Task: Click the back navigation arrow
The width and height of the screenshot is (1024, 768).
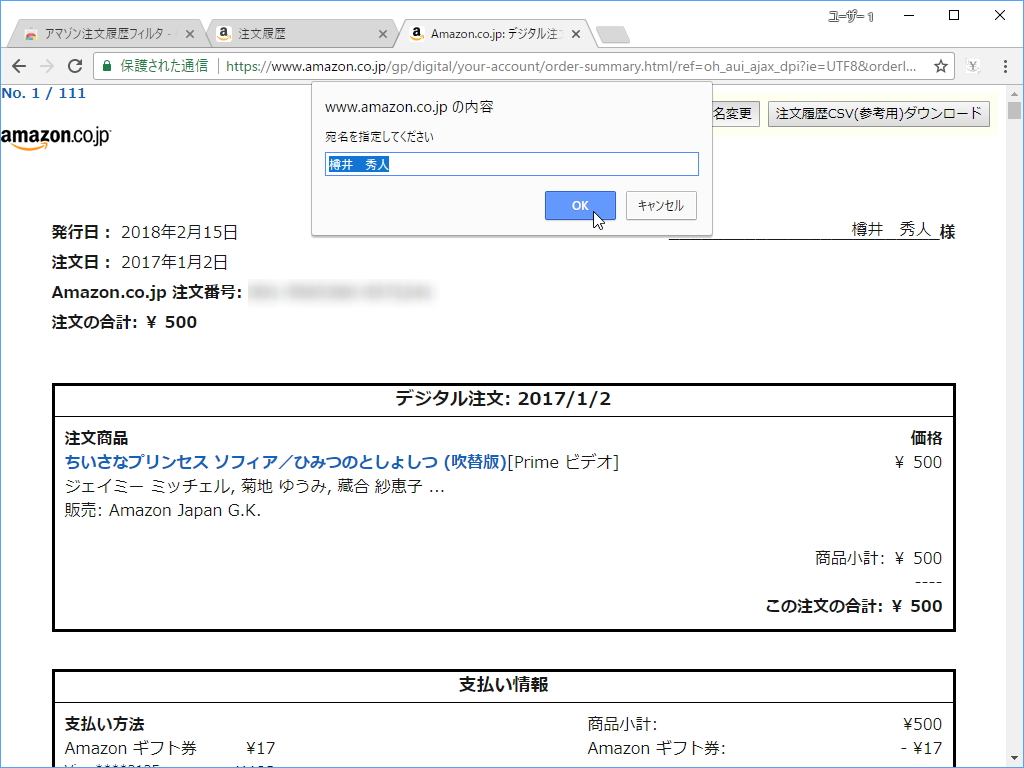Action: [20, 65]
